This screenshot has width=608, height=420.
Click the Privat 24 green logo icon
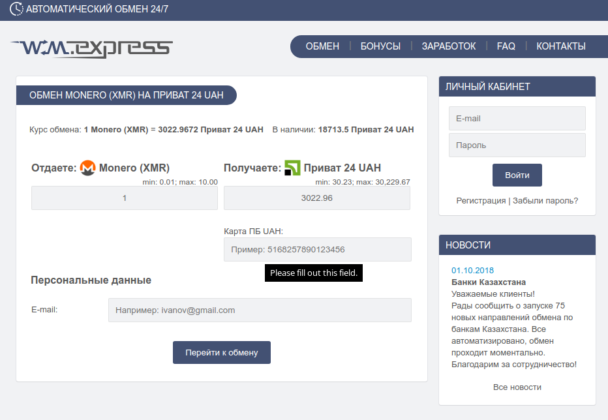(292, 168)
